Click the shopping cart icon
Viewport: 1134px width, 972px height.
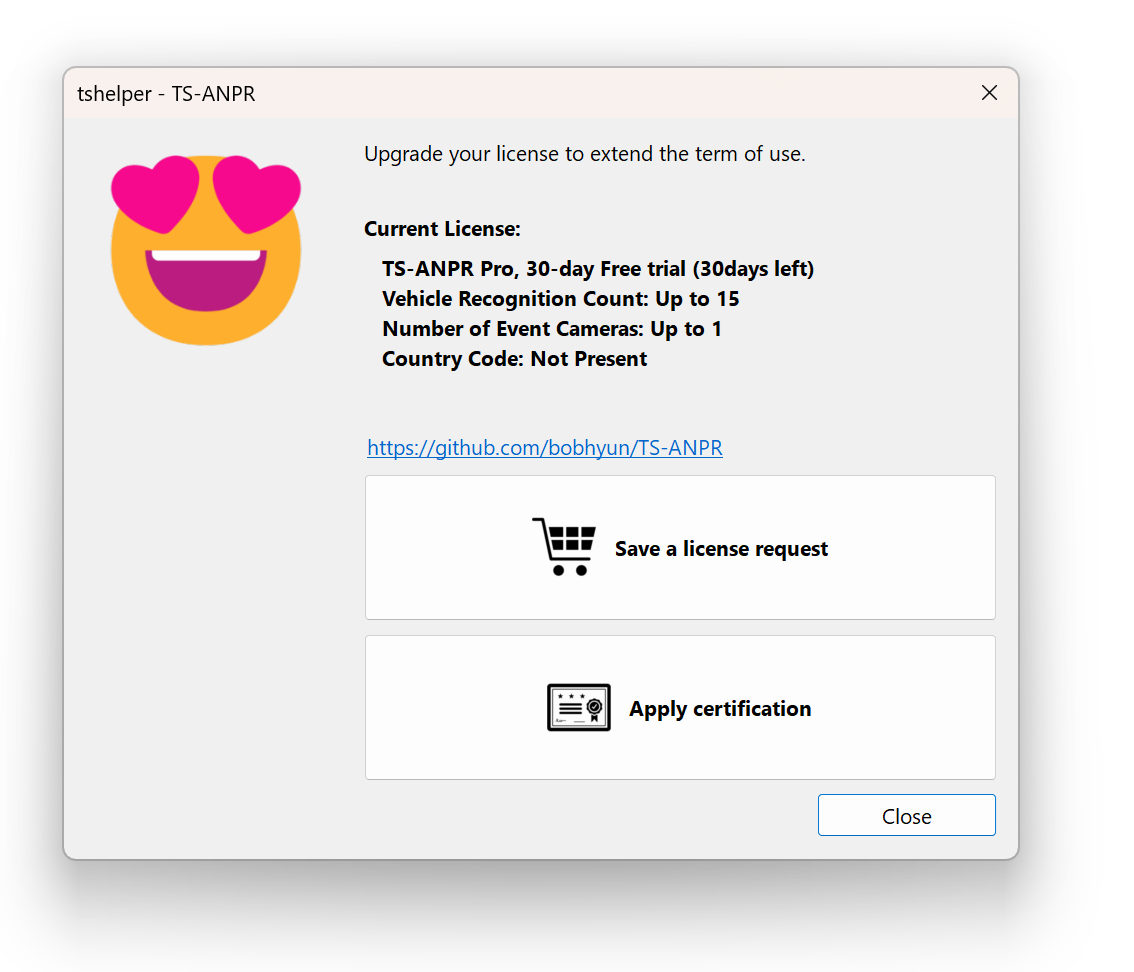pos(564,547)
